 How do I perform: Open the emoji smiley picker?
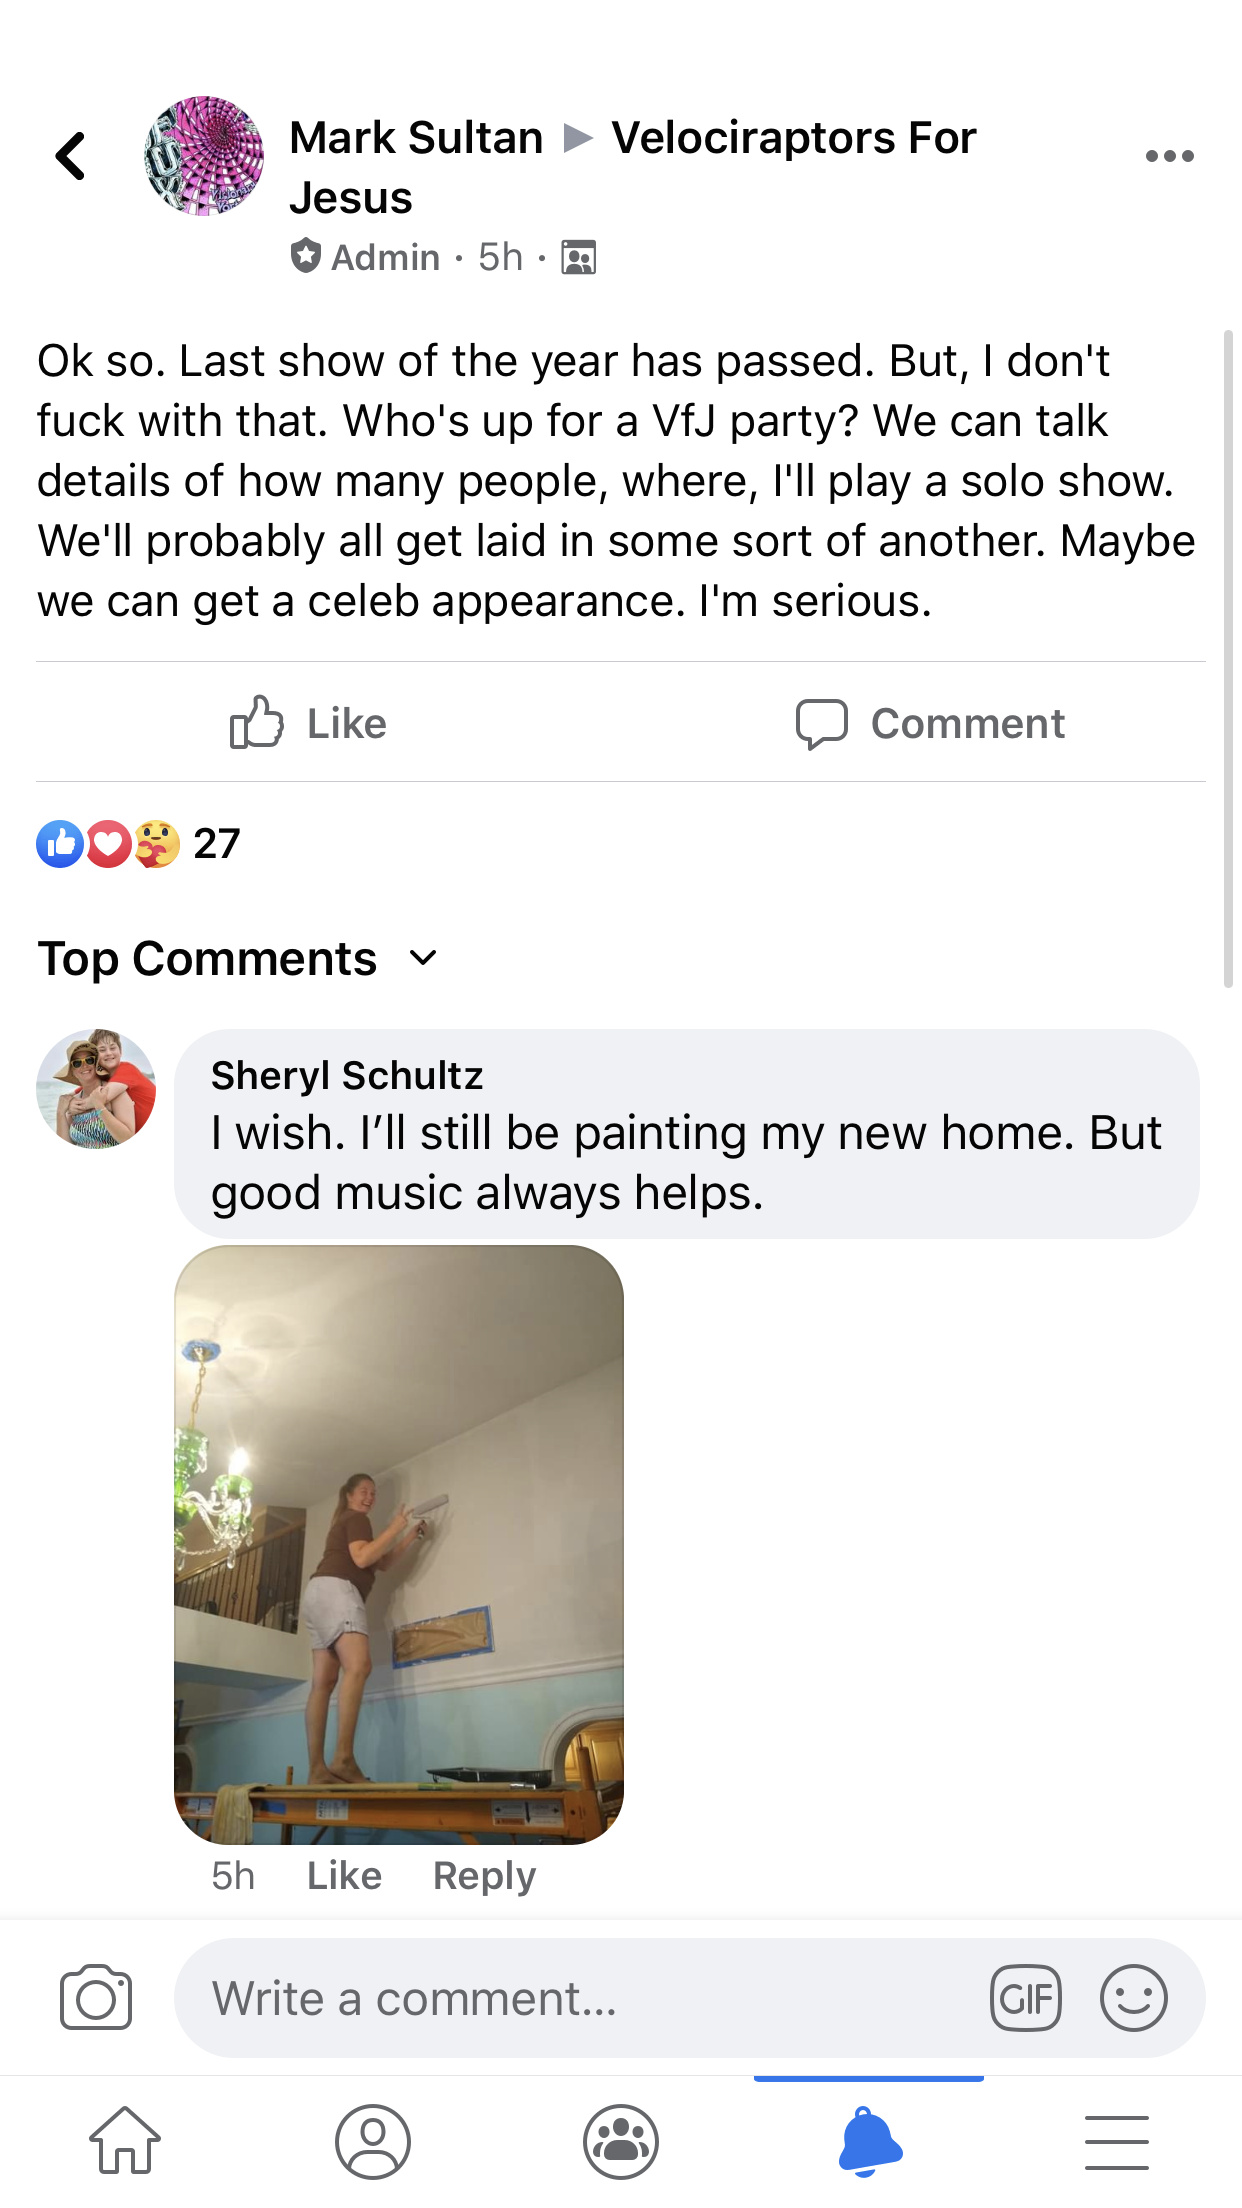coord(1133,1998)
